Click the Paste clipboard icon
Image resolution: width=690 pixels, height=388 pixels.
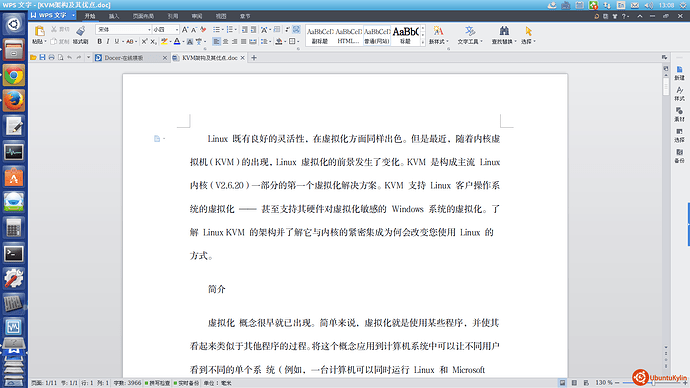click(39, 30)
